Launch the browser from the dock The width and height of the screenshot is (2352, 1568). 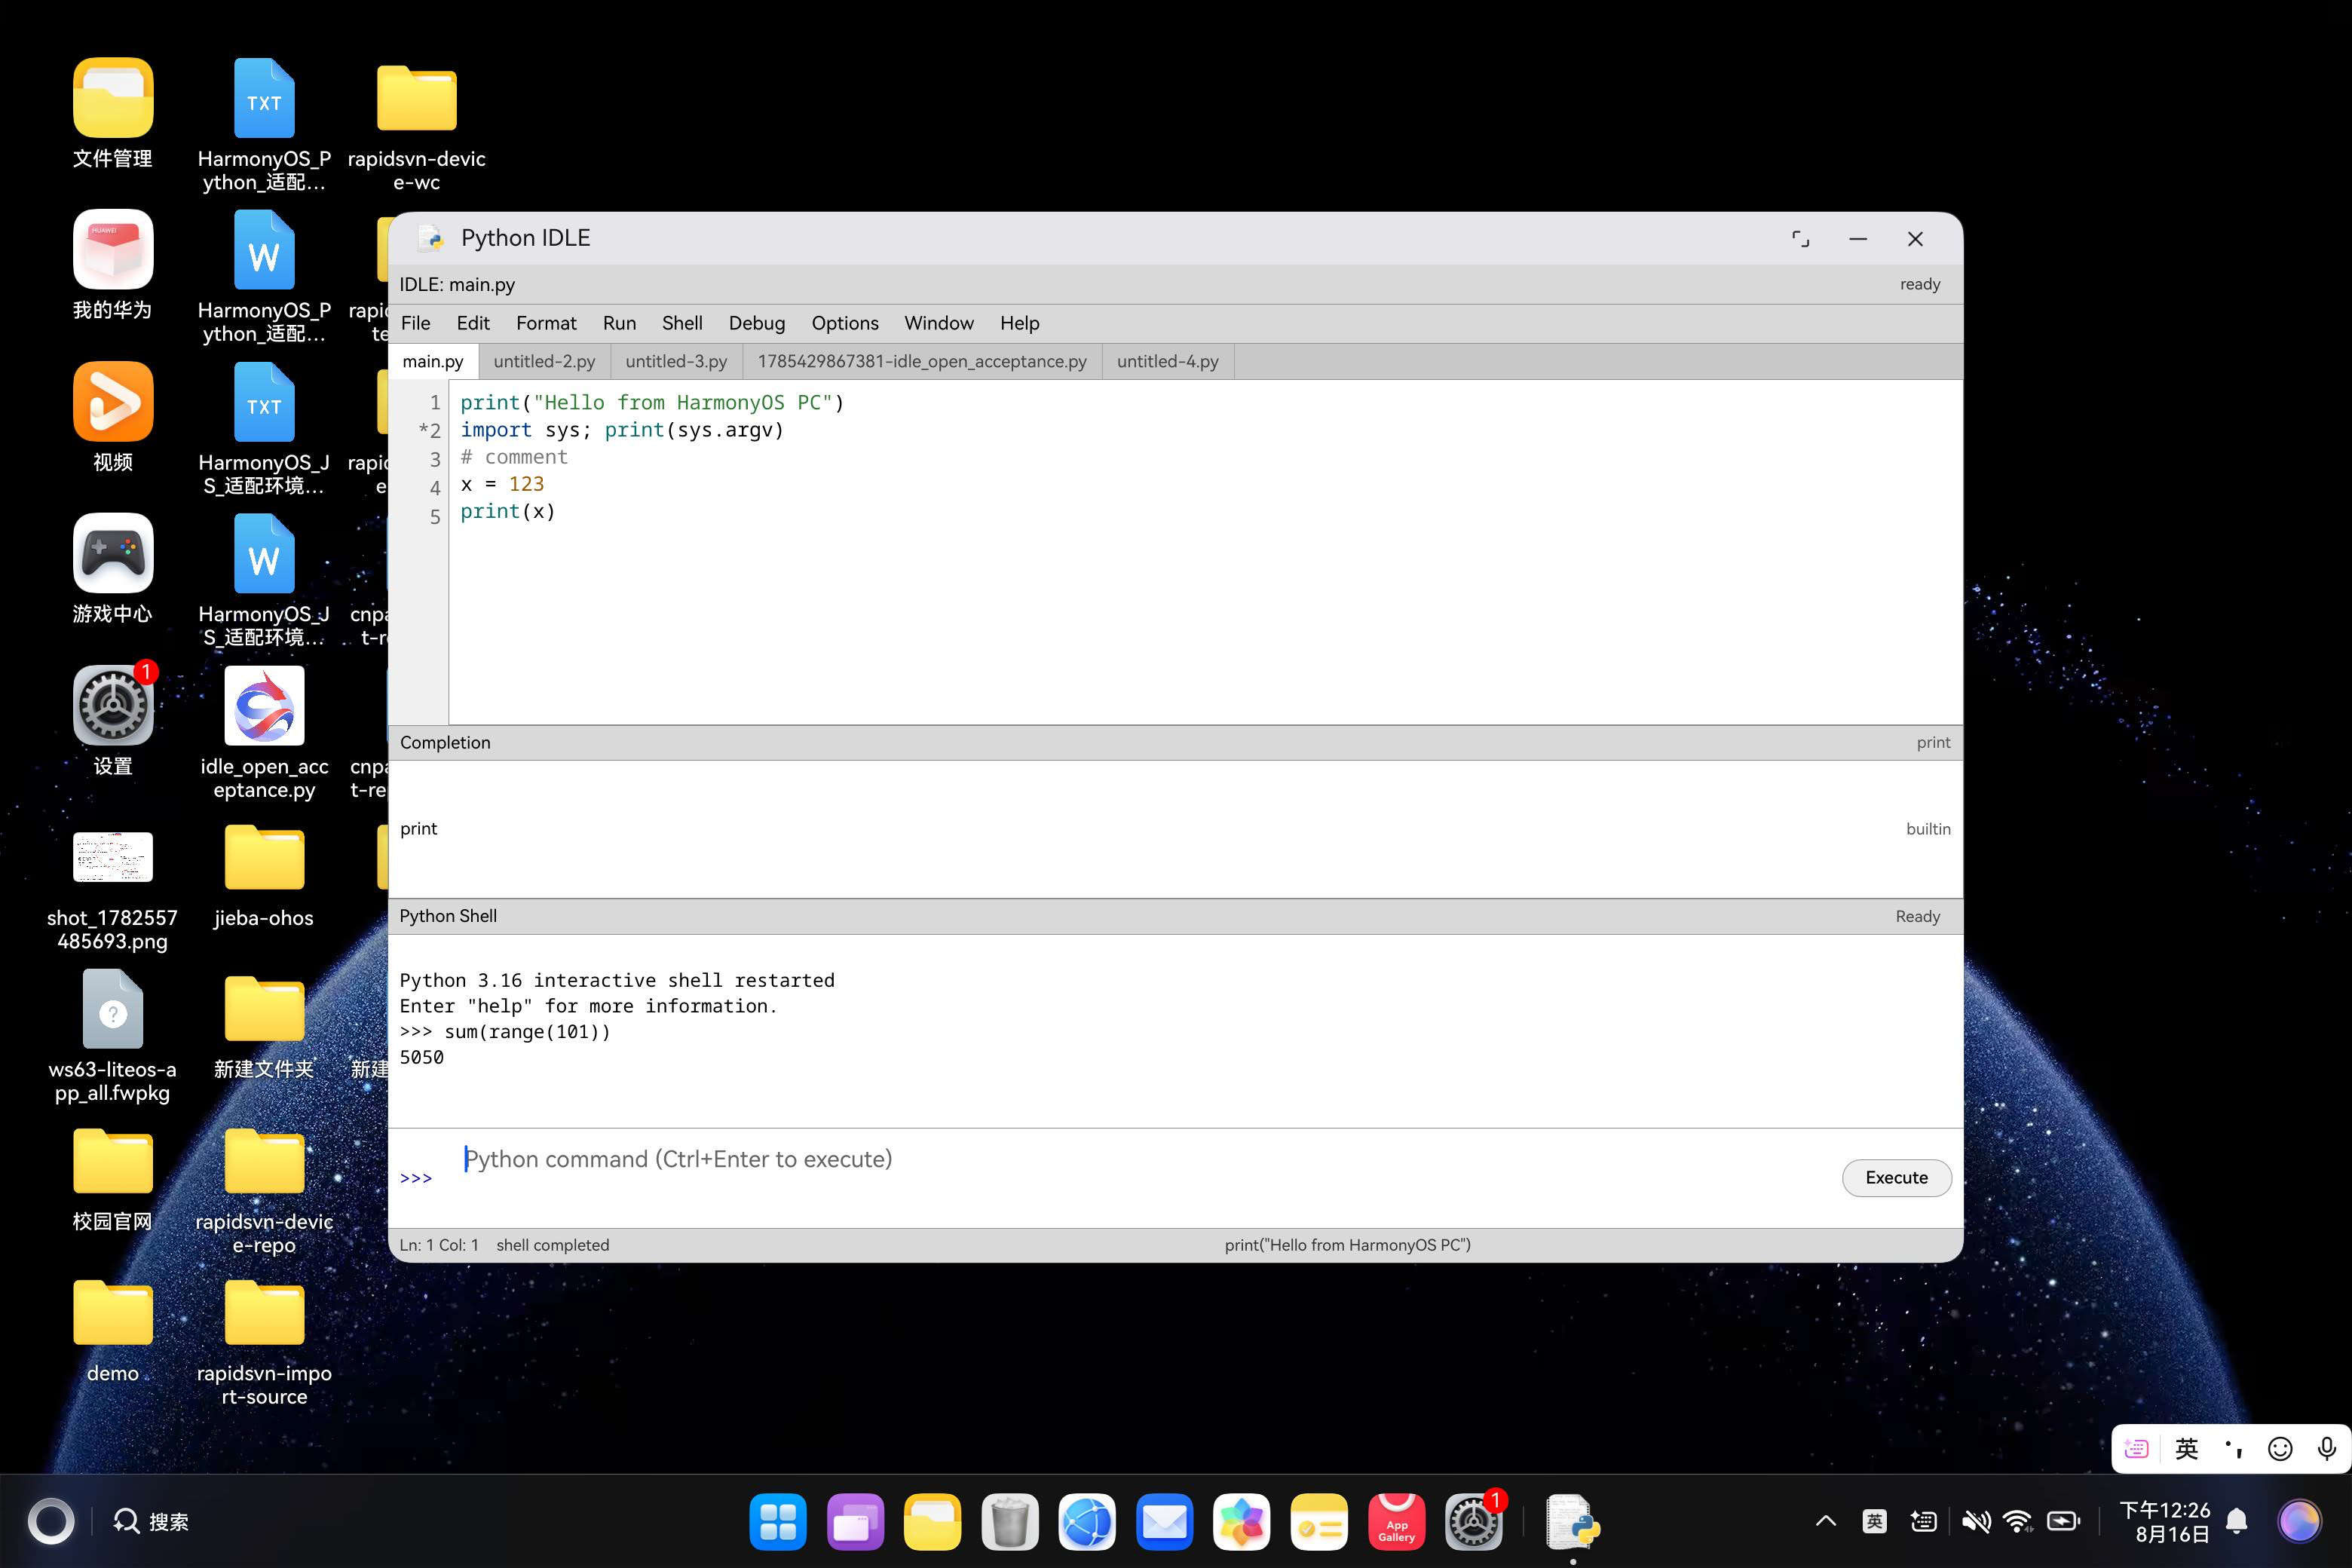[x=1087, y=1522]
